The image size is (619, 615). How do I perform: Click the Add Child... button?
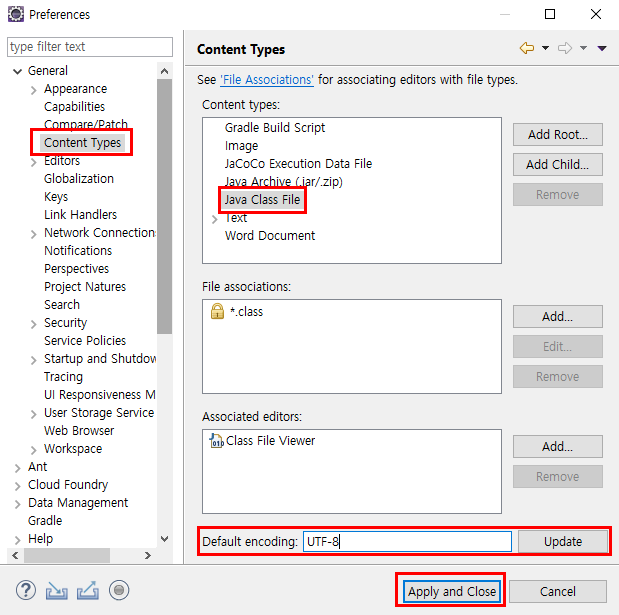coord(557,164)
